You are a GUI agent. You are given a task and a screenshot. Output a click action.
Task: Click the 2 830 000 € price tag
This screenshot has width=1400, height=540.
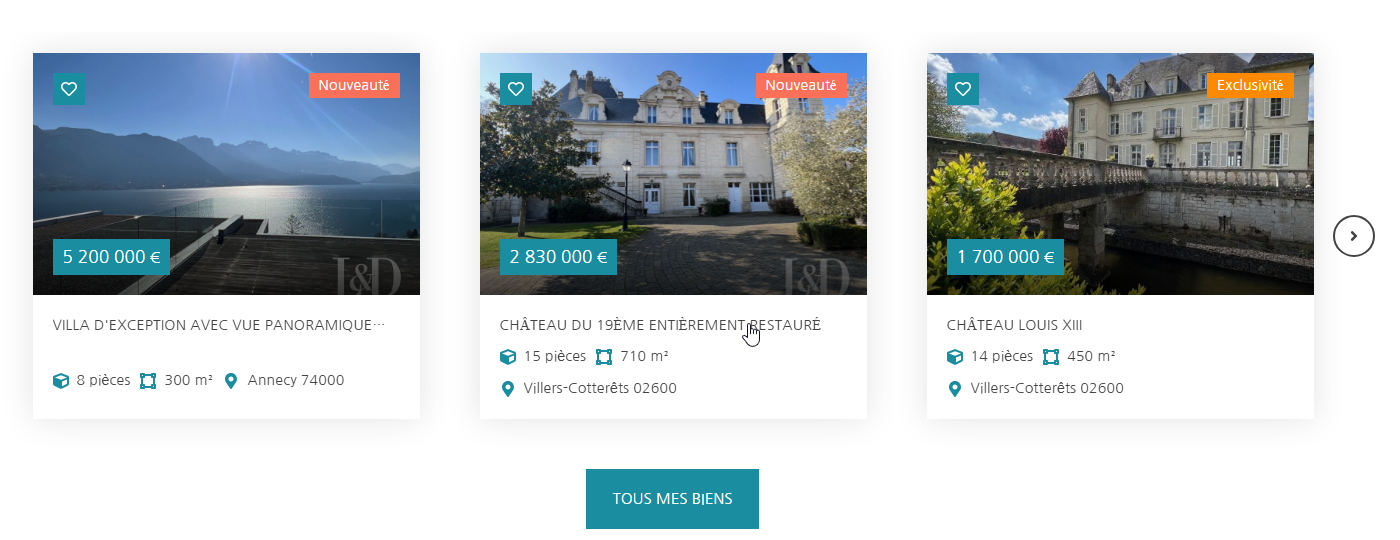558,257
